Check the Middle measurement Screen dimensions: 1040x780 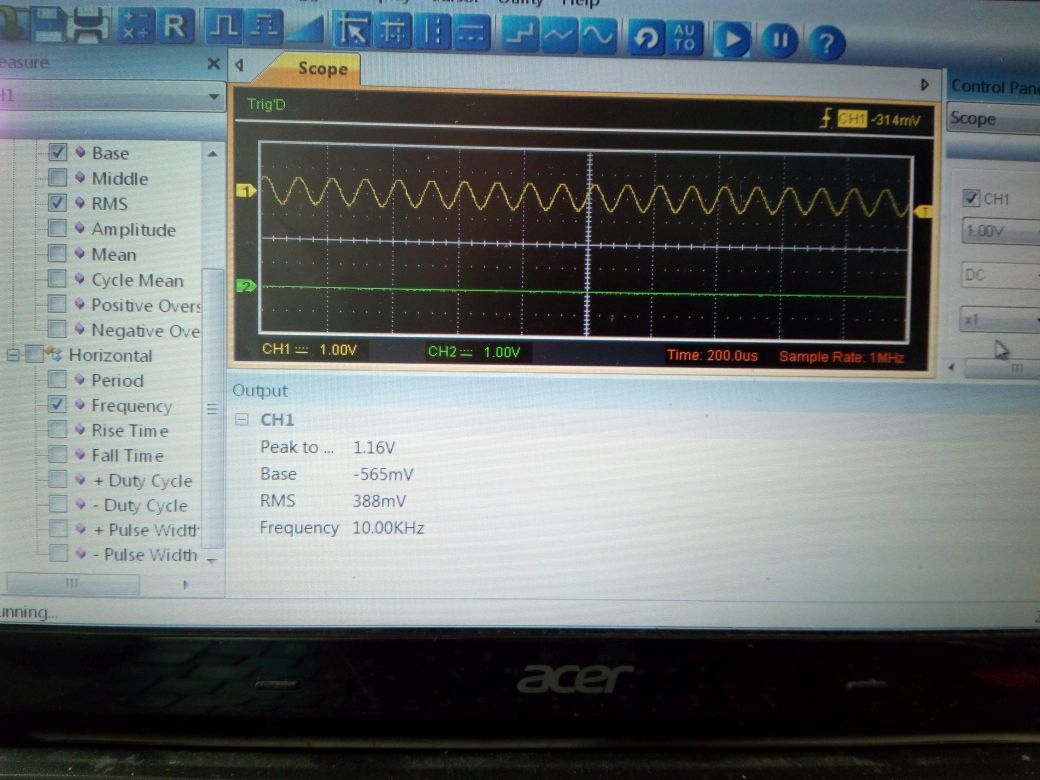coord(58,177)
